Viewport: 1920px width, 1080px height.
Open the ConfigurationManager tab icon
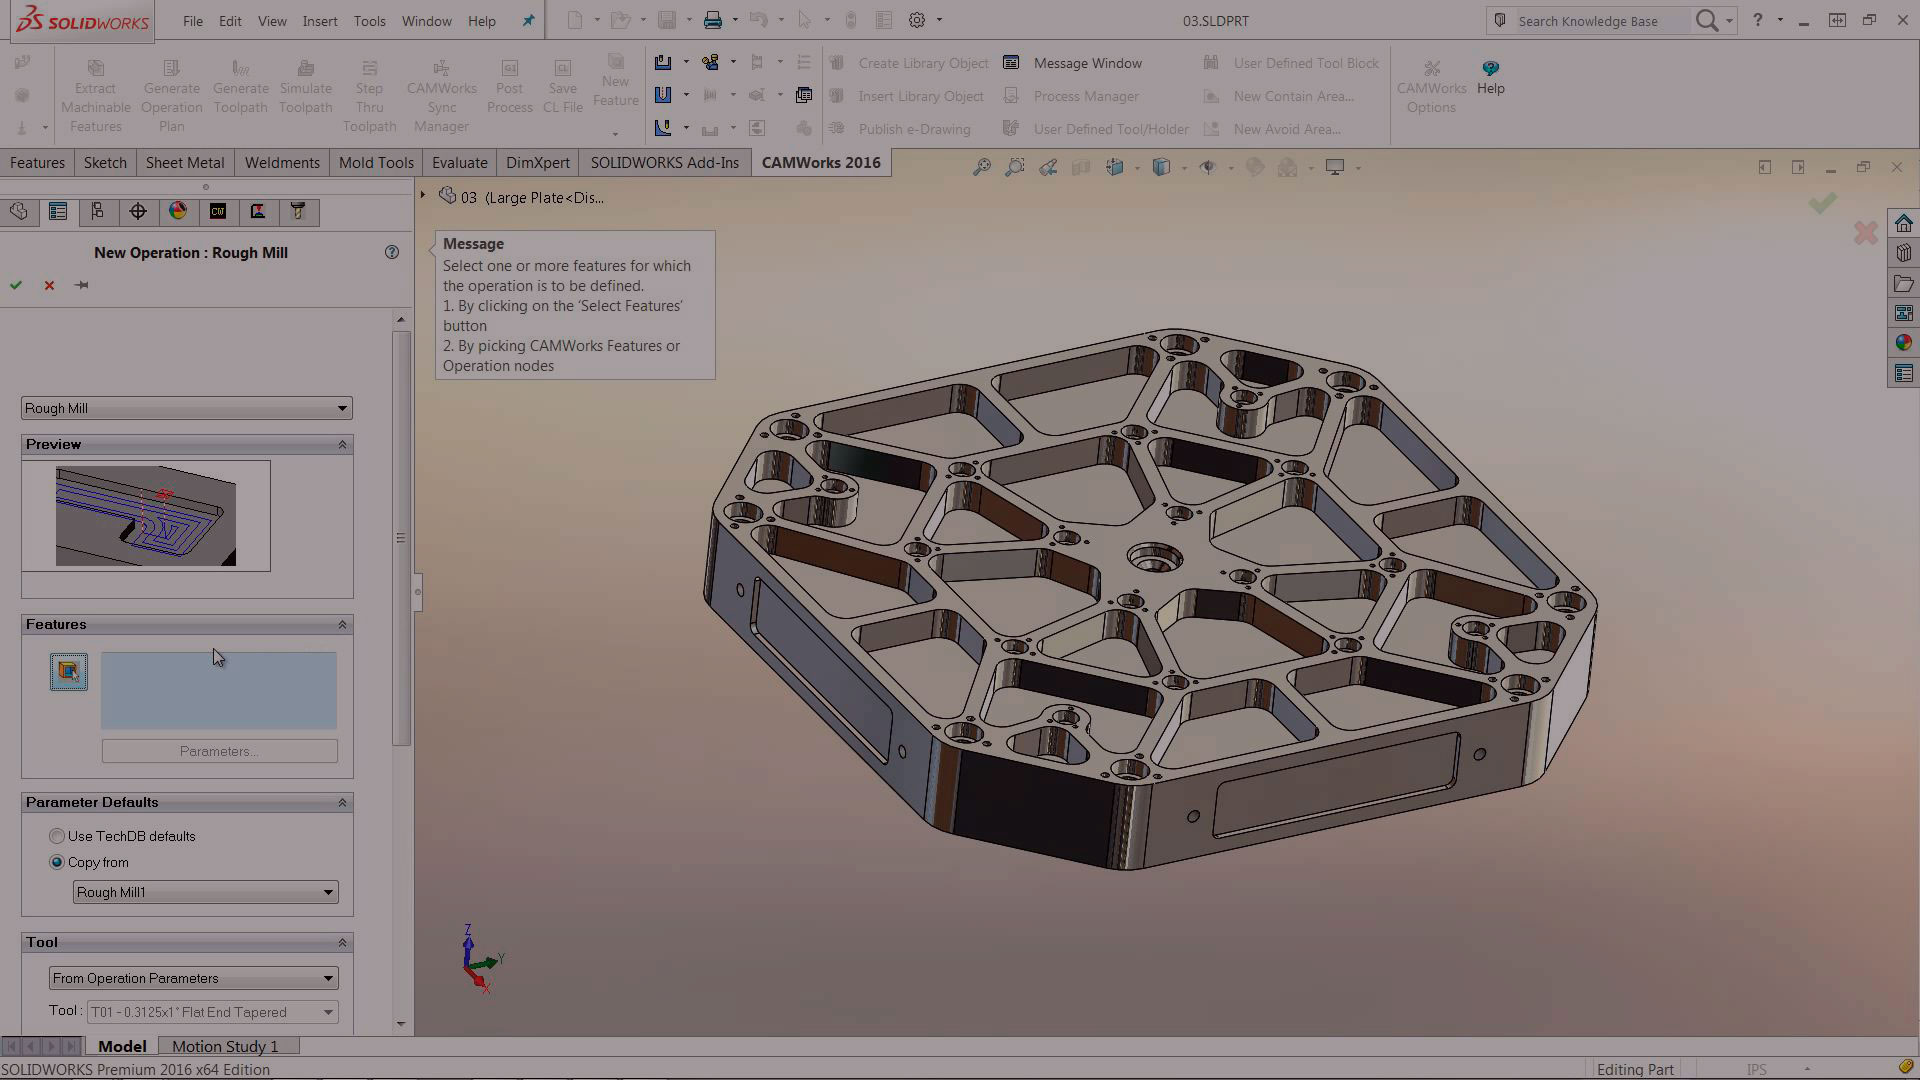(98, 211)
